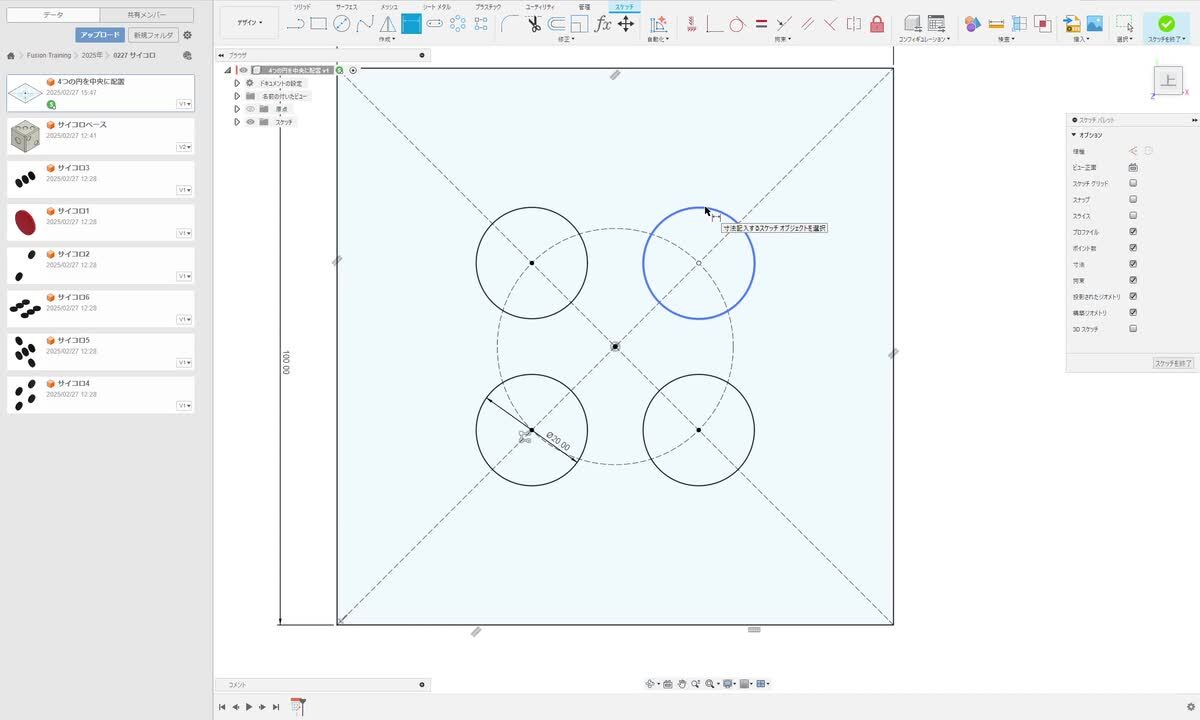Click the timeline play button
Image resolution: width=1200 pixels, height=720 pixels.
249,707
